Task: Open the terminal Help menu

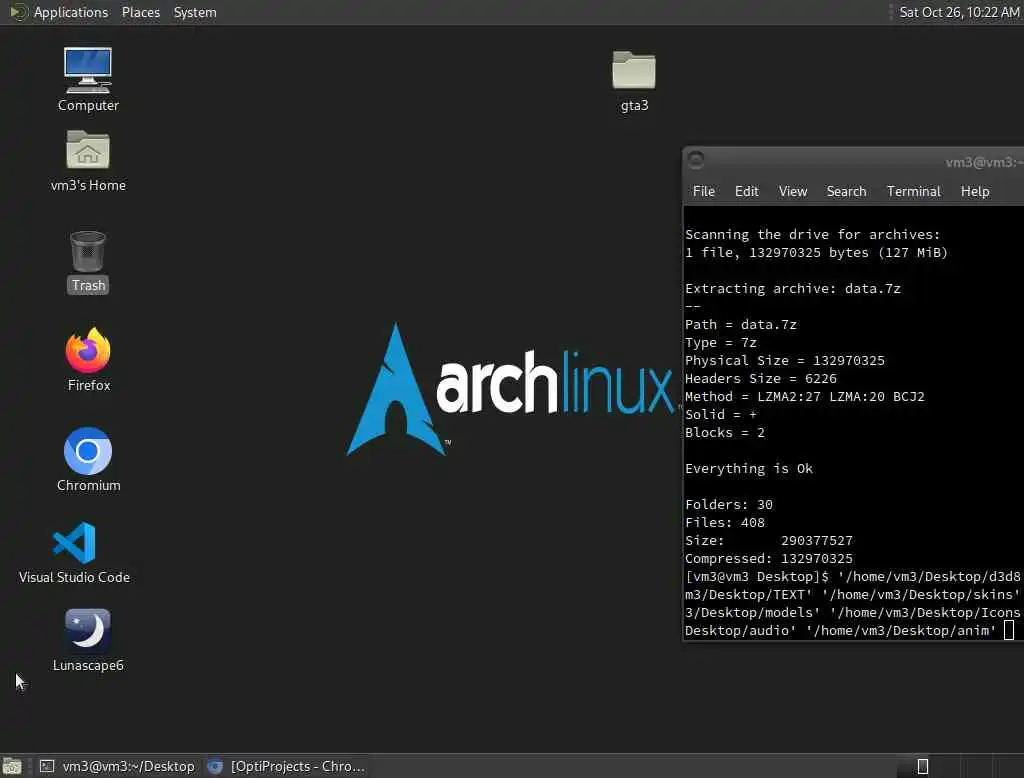Action: click(x=975, y=191)
